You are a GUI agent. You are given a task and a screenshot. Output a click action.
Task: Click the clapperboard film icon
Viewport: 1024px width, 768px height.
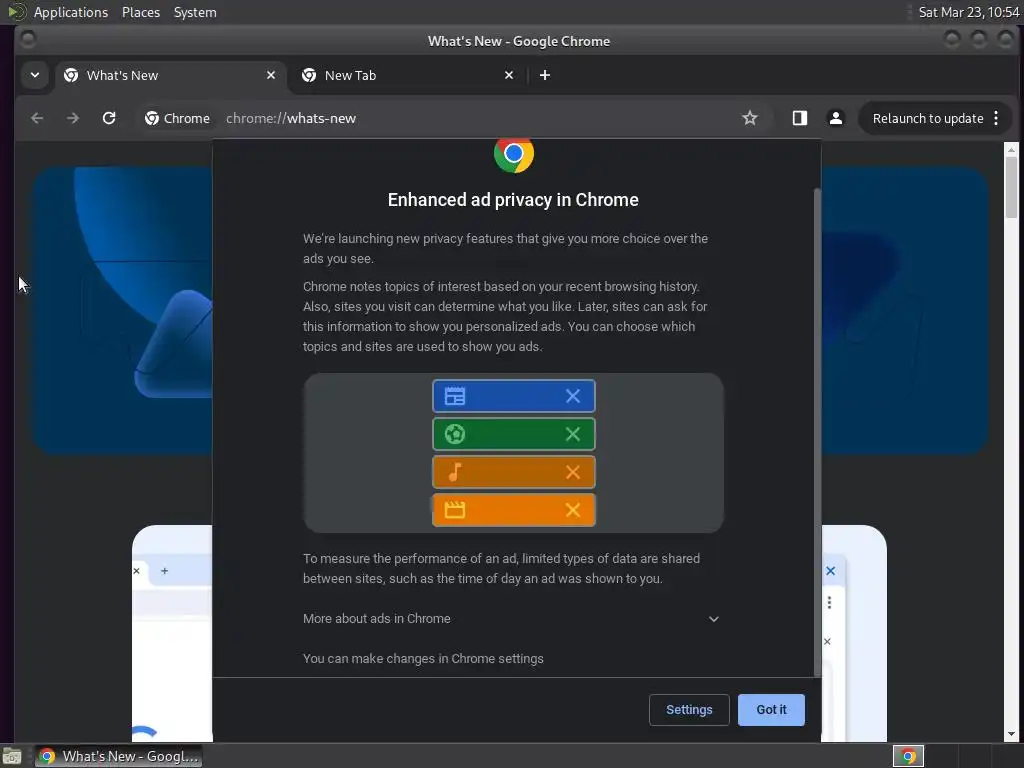pos(455,509)
